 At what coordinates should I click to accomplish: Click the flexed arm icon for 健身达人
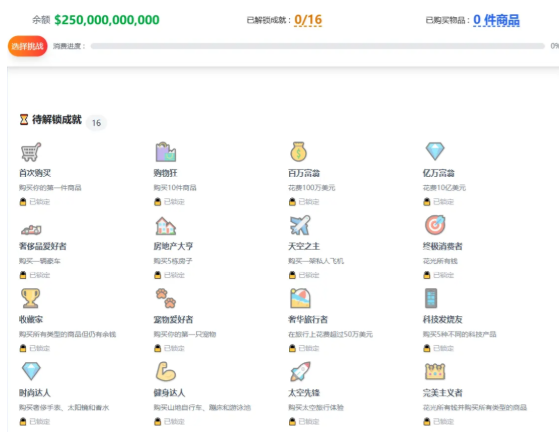point(166,372)
